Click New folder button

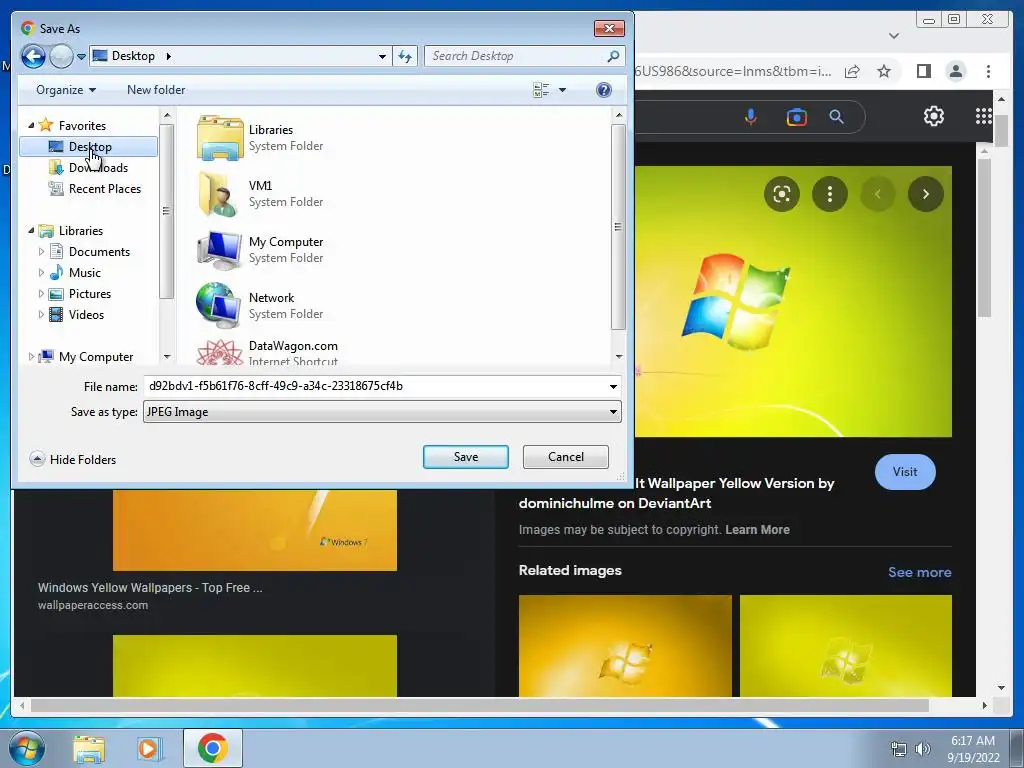155,90
